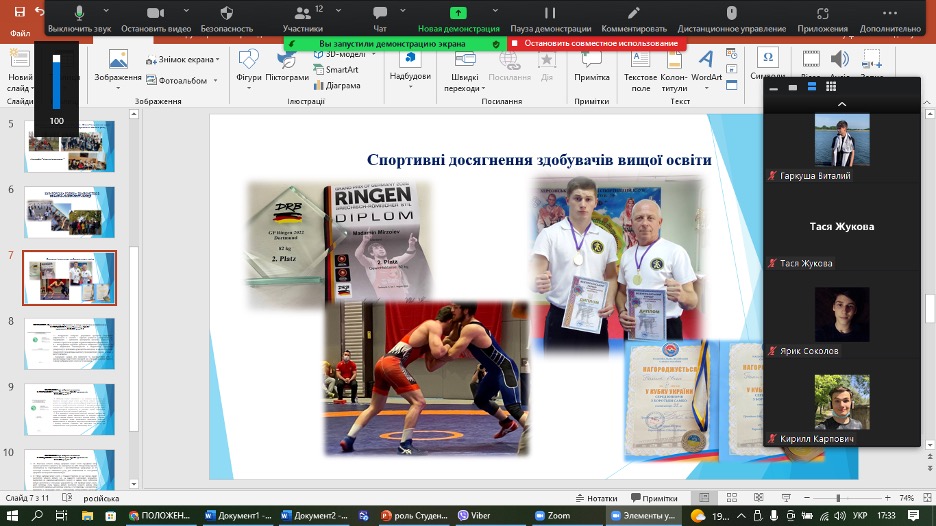Screen dimensions: 936x526
Task: Switch to Slide Sorter view
Action: (732, 498)
